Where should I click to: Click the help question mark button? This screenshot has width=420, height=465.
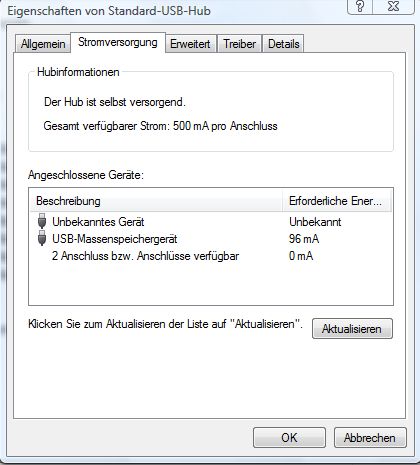[360, 7]
